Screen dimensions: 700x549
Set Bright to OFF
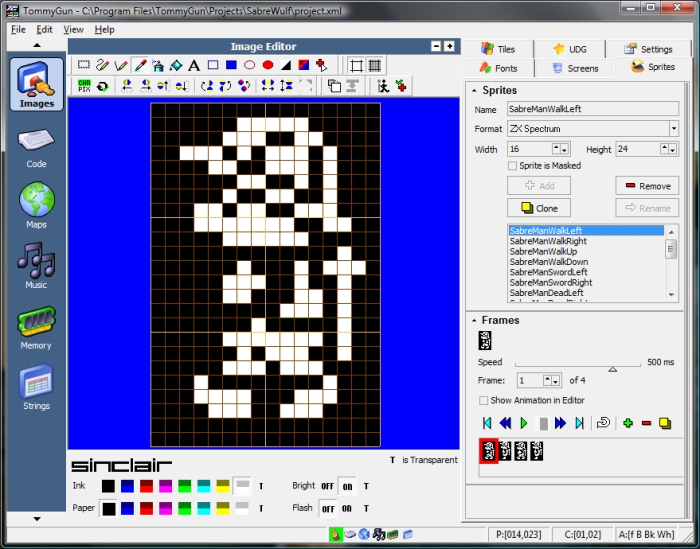coord(328,487)
